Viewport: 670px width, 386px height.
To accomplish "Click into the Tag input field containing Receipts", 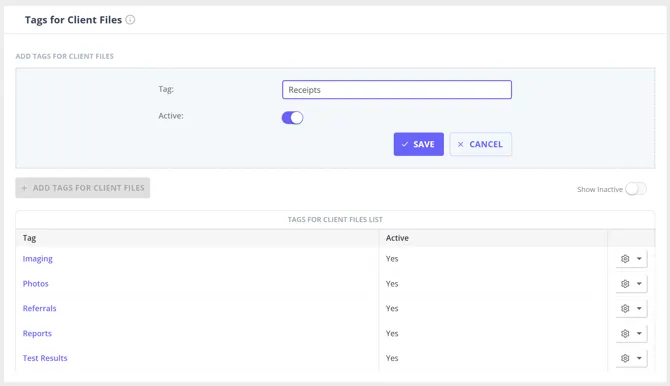I will 397,90.
